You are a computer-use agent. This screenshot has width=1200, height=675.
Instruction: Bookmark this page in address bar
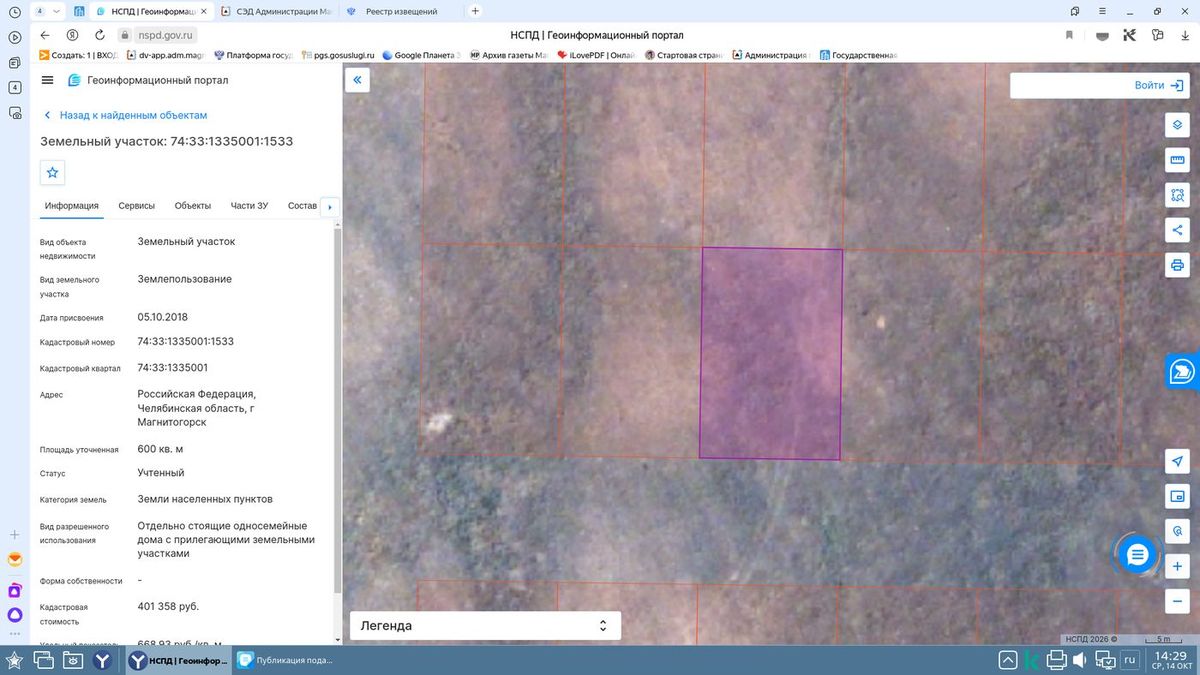coord(1069,35)
